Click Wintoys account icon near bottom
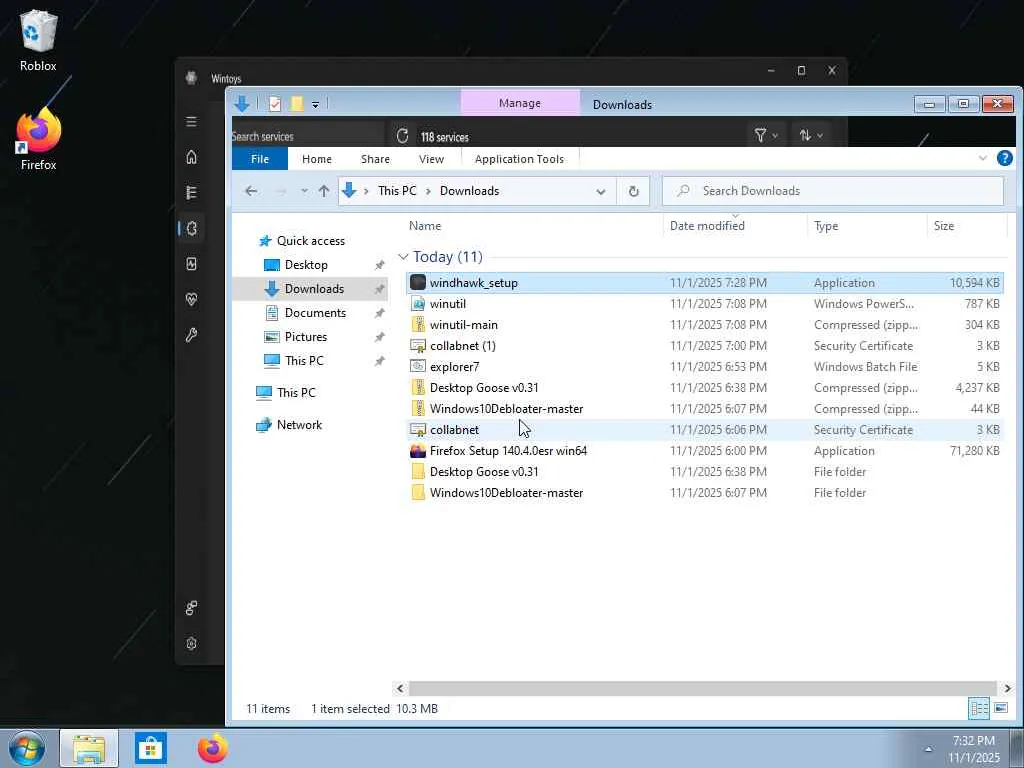Screen dimensions: 1024x768 [x=191, y=608]
